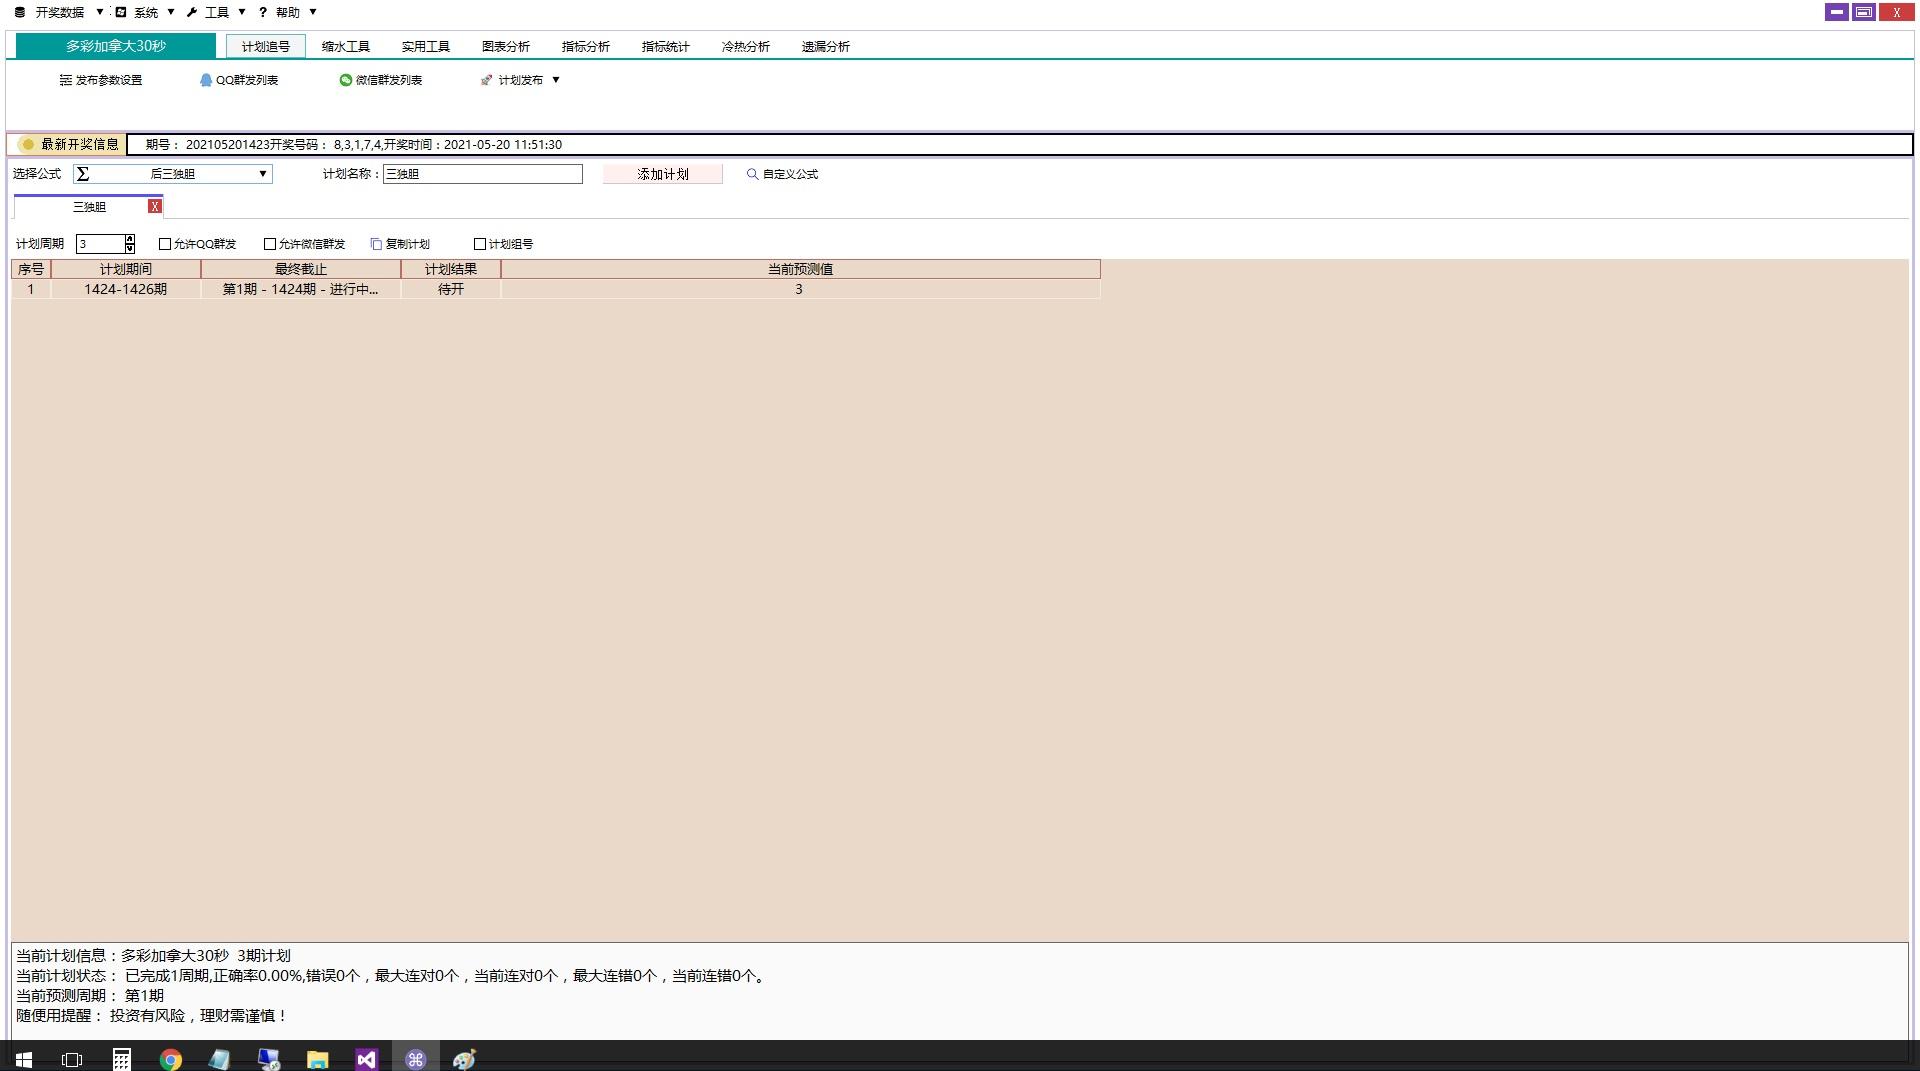Close the 三独胆 plan tab

pos(155,206)
